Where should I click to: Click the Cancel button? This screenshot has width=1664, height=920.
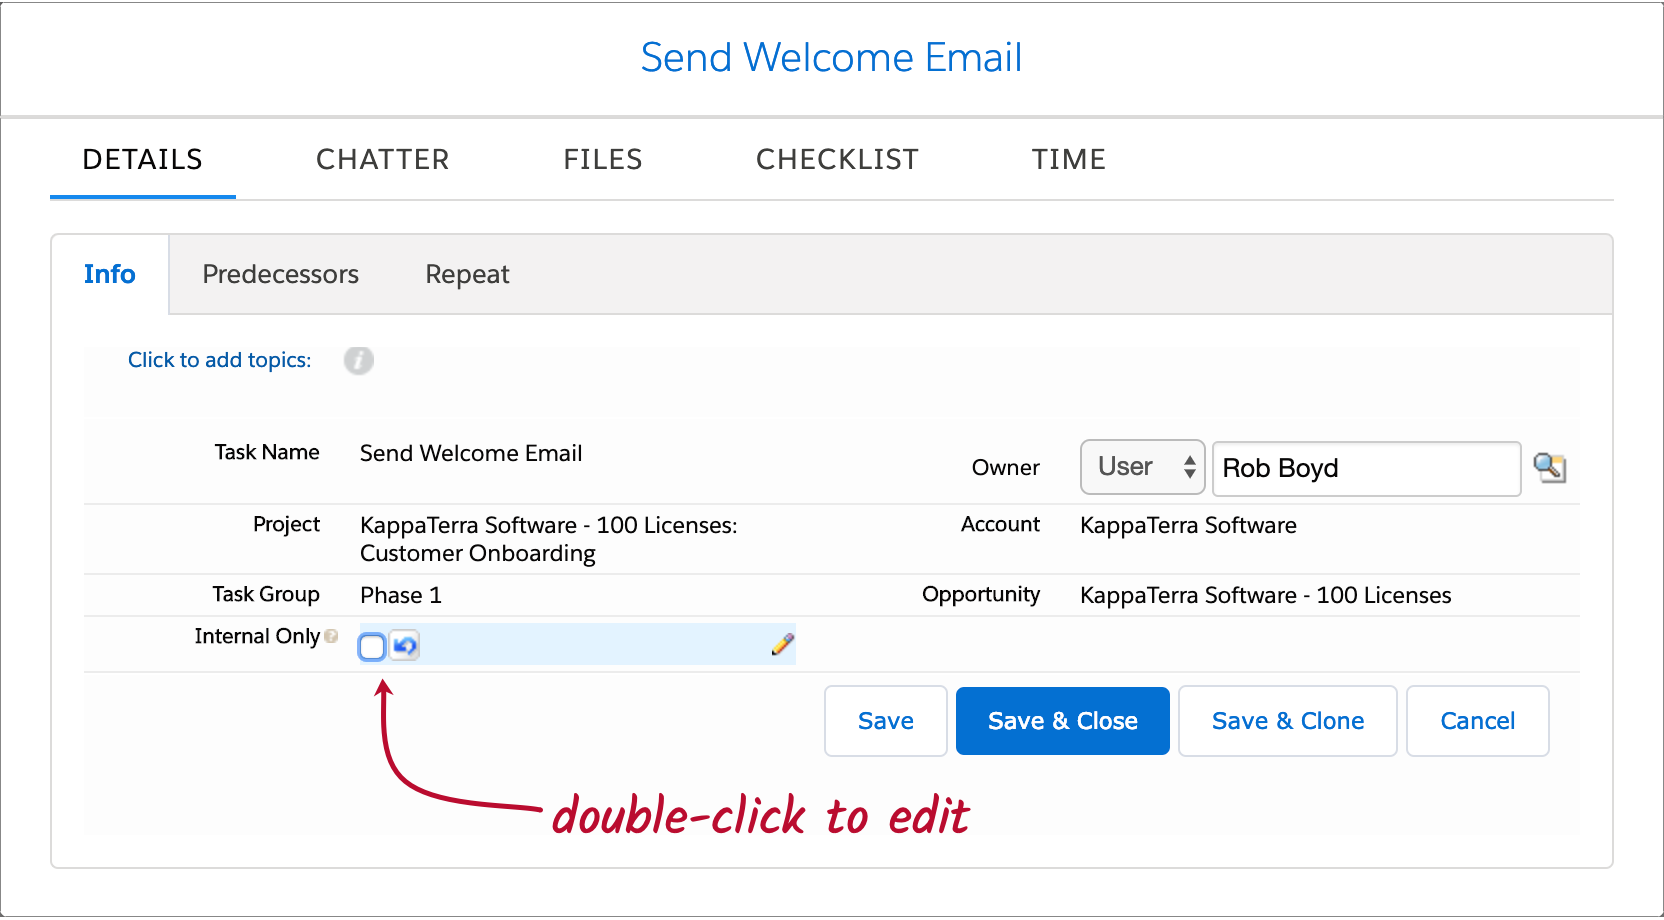(x=1478, y=721)
